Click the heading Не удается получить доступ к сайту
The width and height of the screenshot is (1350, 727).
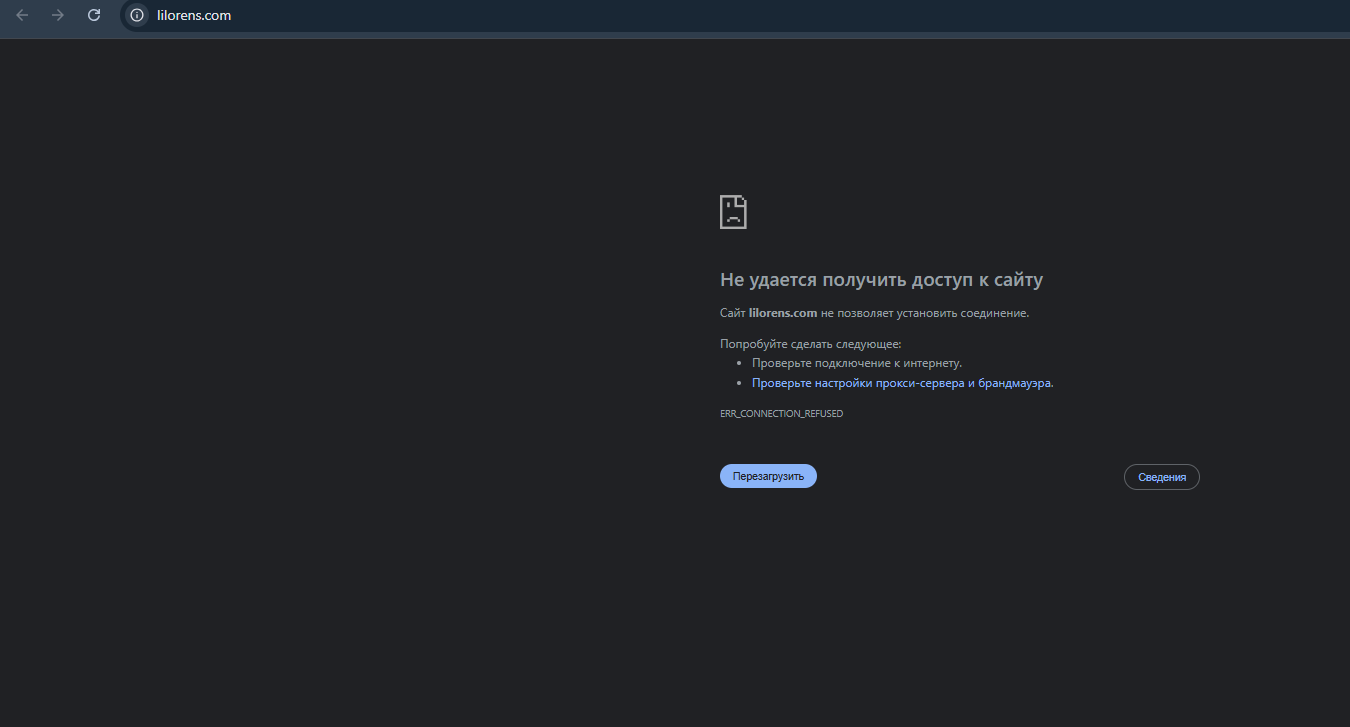[x=881, y=280]
